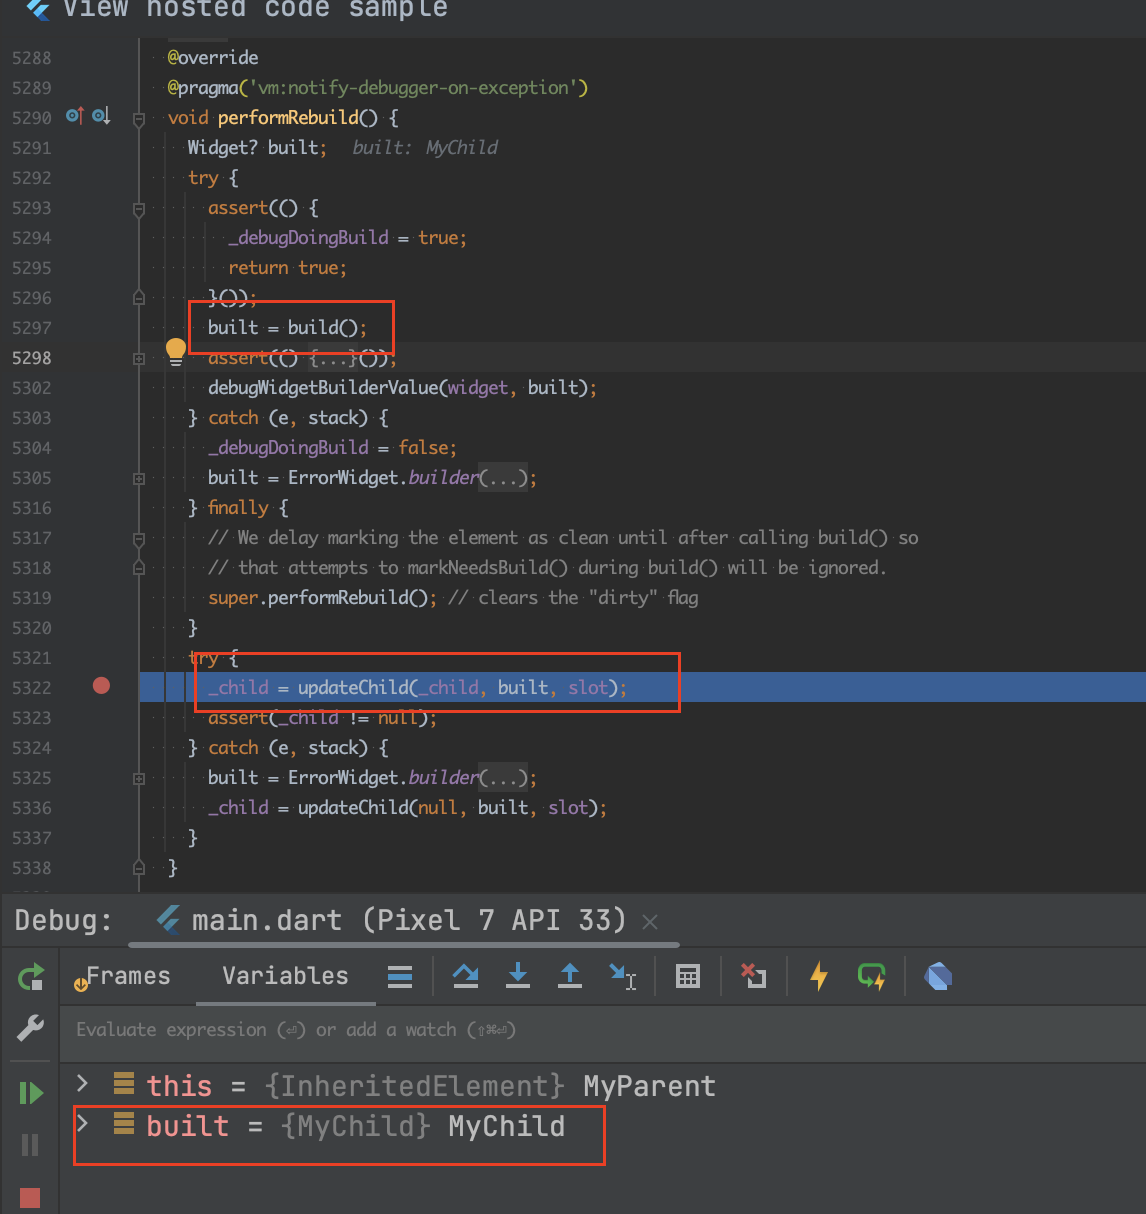Click the field icon next to 'built' variable

[x=124, y=1124]
